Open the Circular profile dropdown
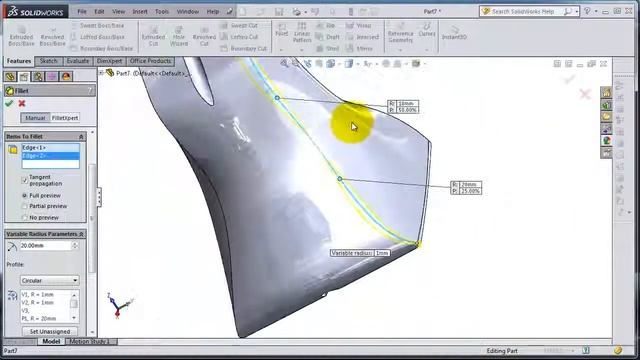This screenshot has height=360, width=640. coord(49,280)
